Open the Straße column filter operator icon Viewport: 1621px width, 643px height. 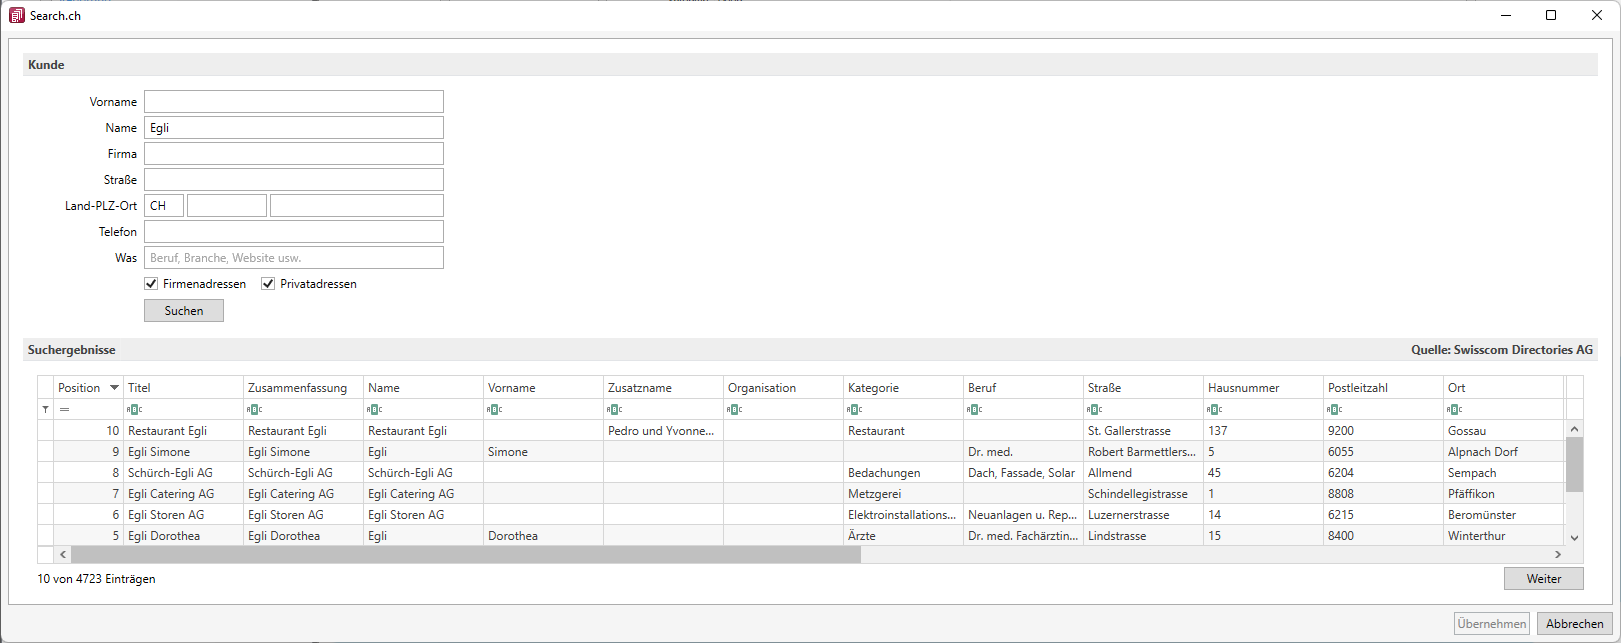(1095, 410)
